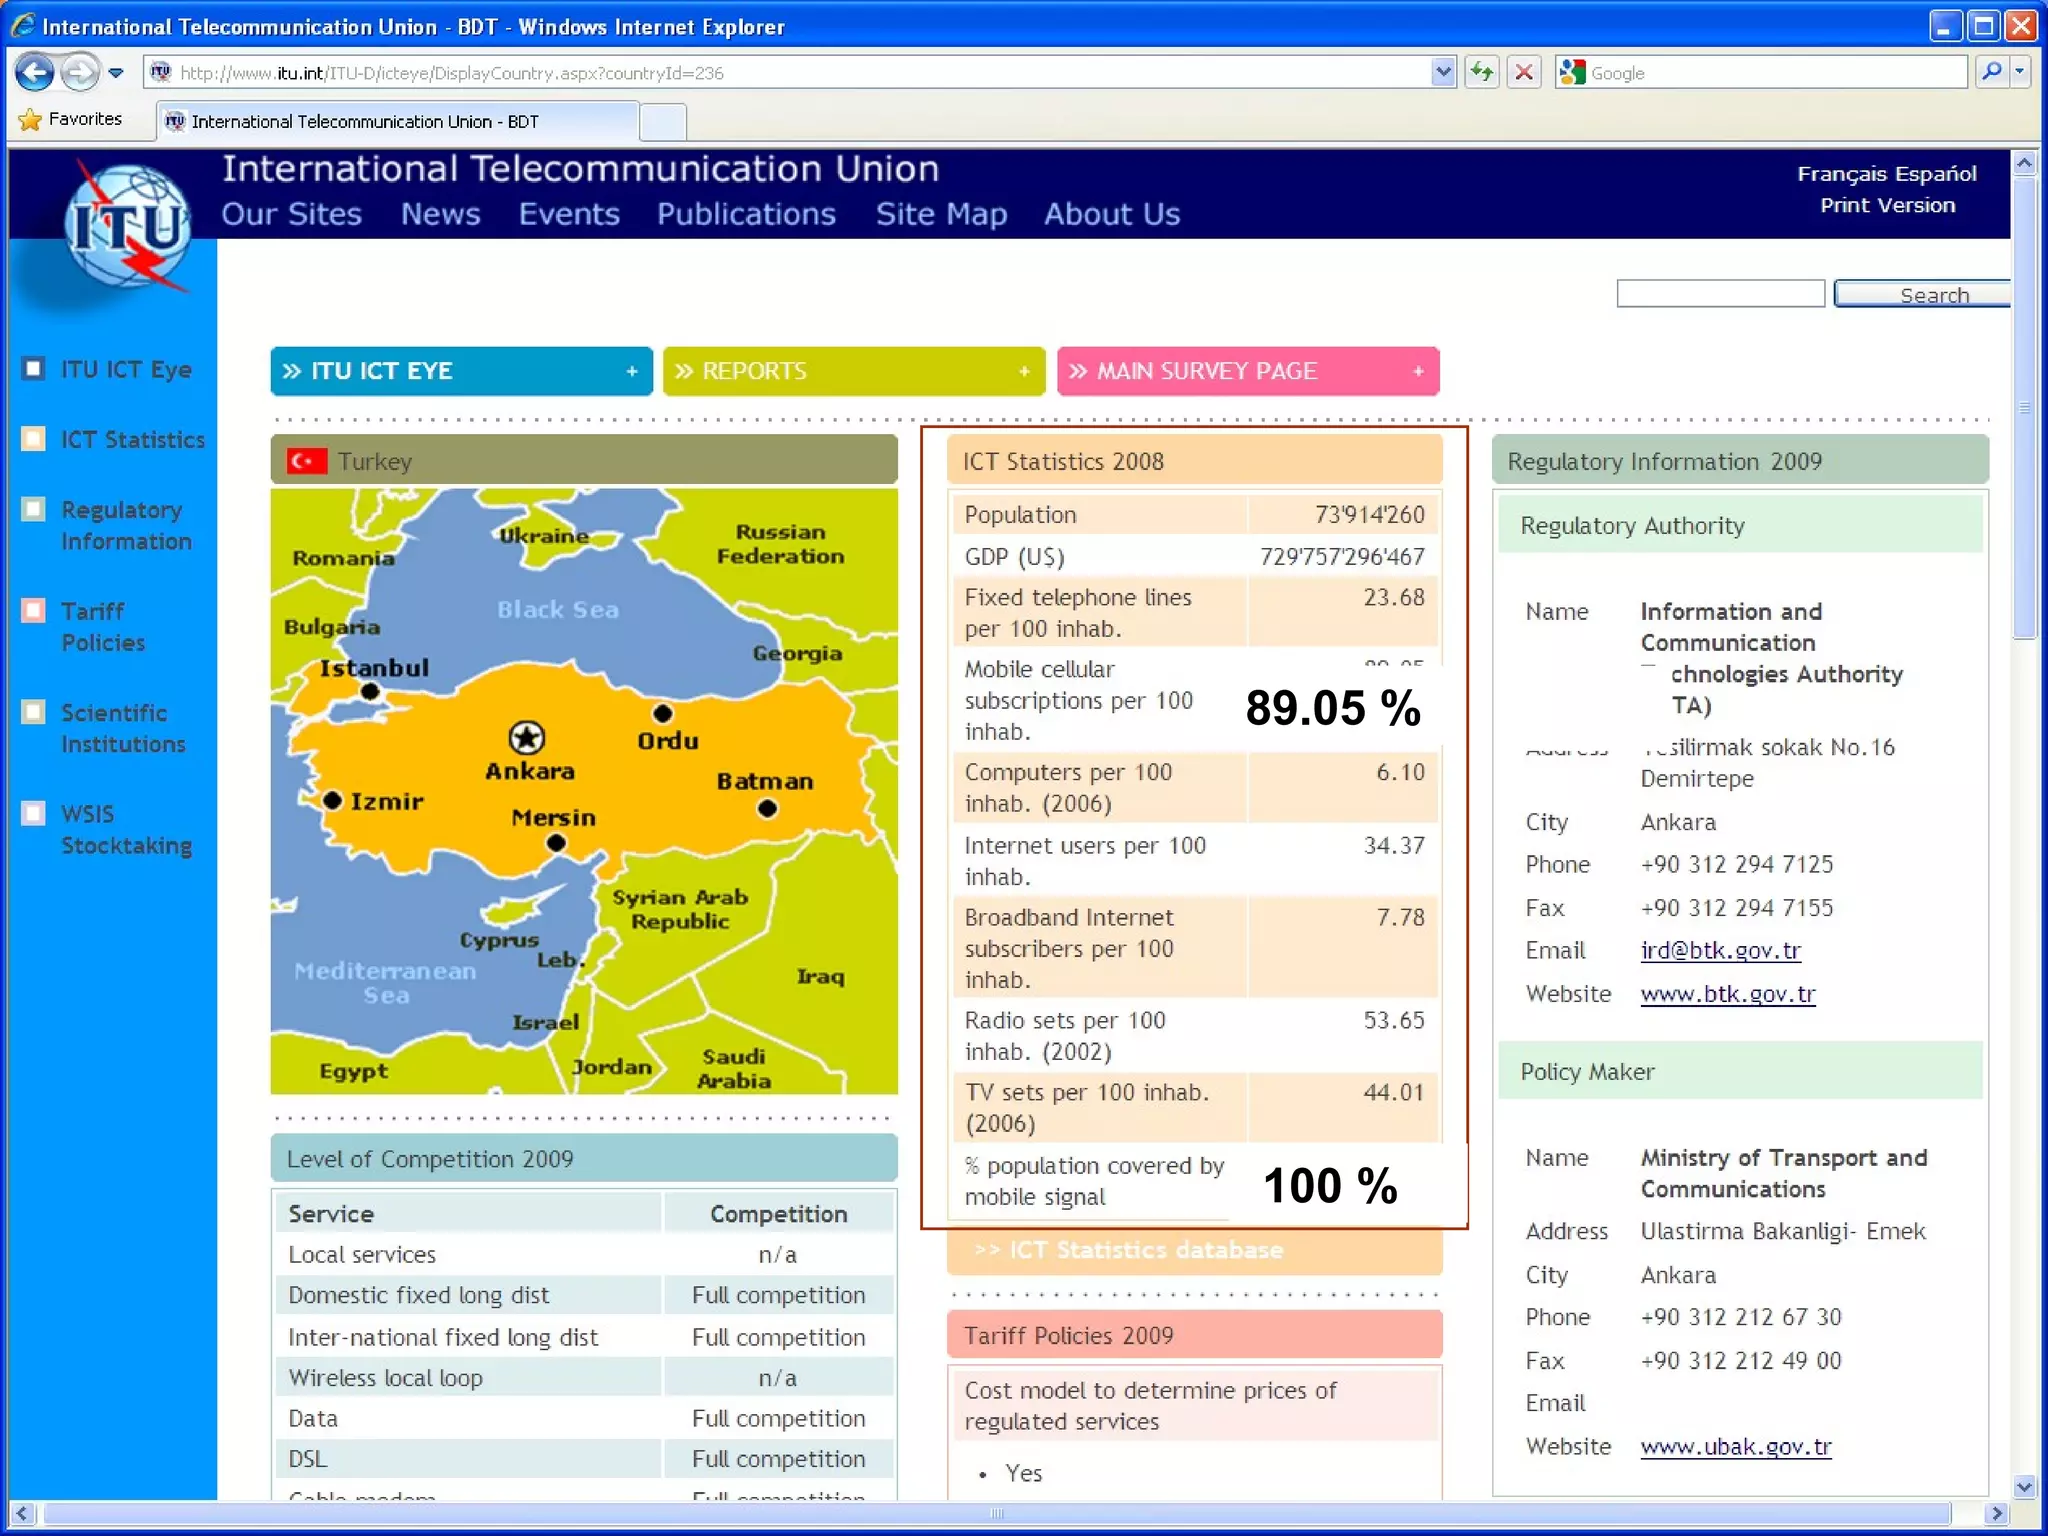Click the ITU site search input field
This screenshot has width=2048, height=1536.
pos(1720,294)
